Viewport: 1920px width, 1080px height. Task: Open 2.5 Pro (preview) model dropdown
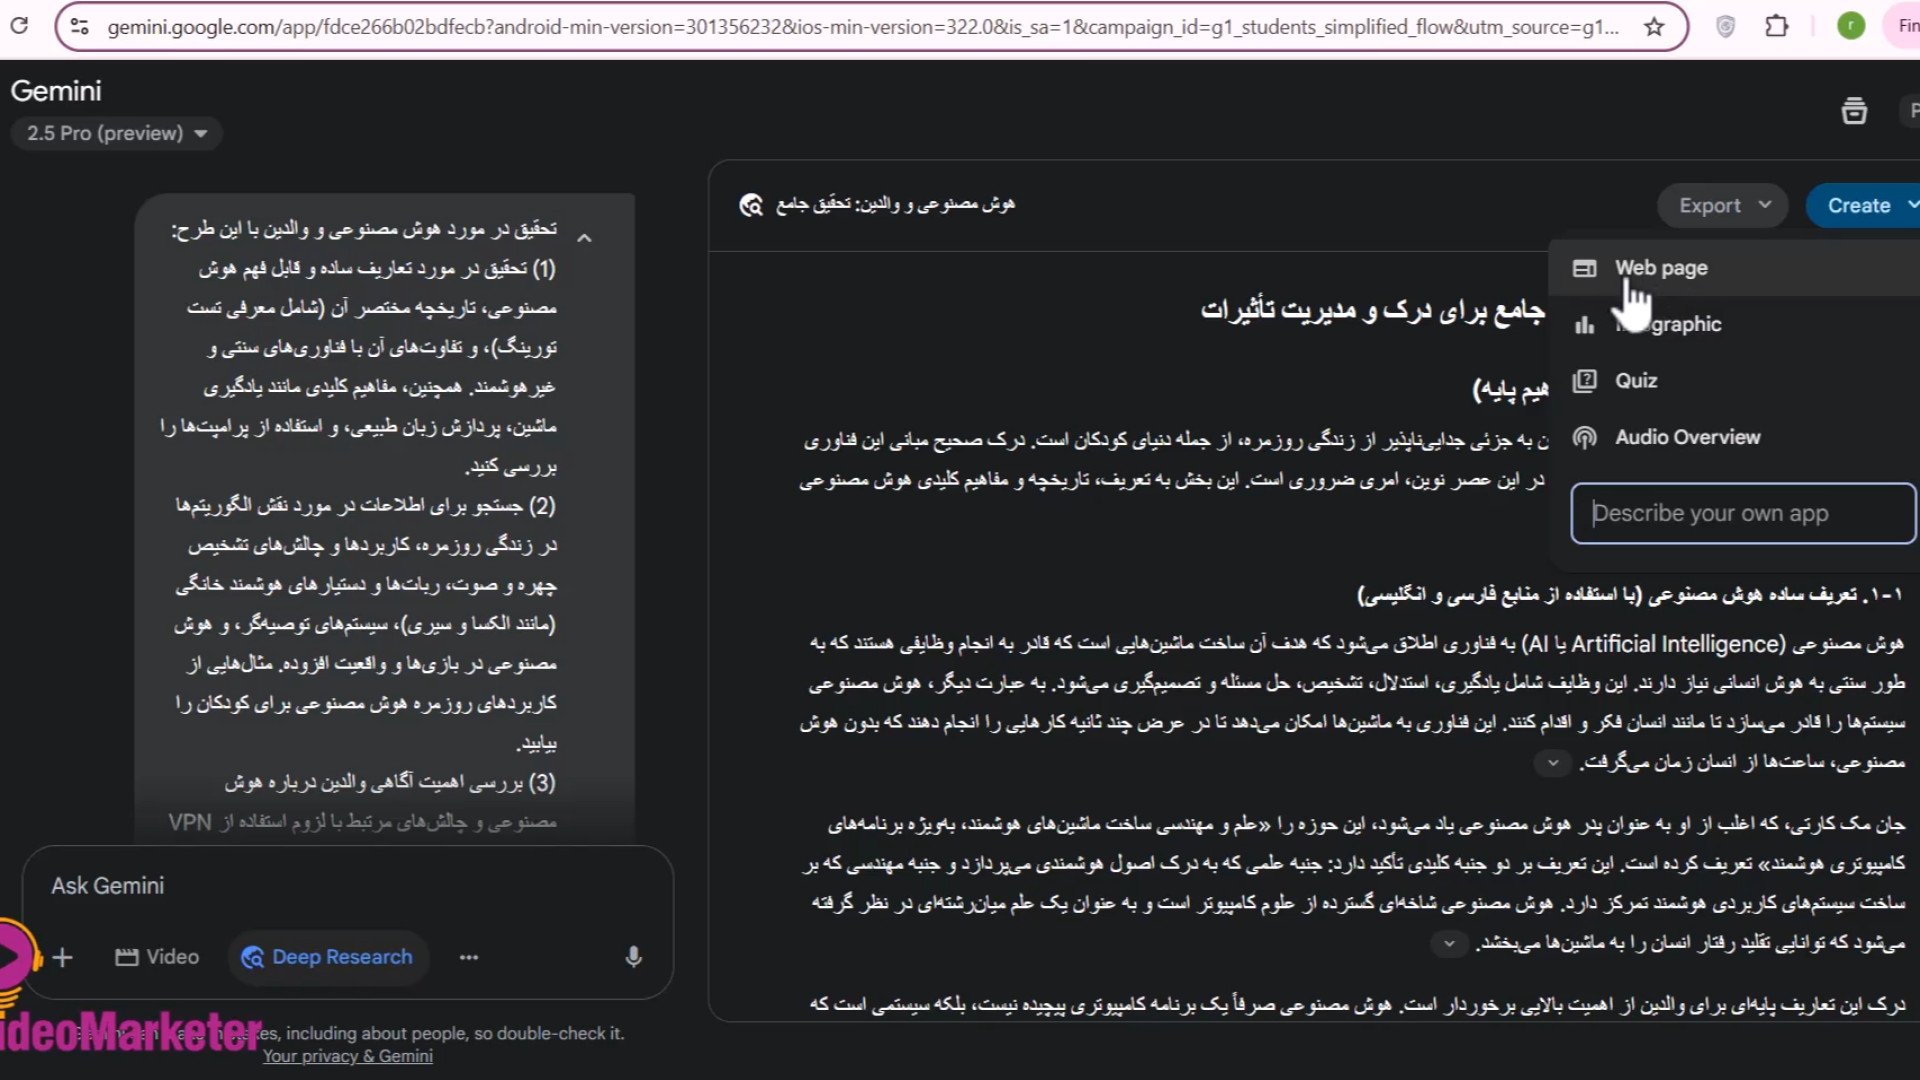pos(116,133)
